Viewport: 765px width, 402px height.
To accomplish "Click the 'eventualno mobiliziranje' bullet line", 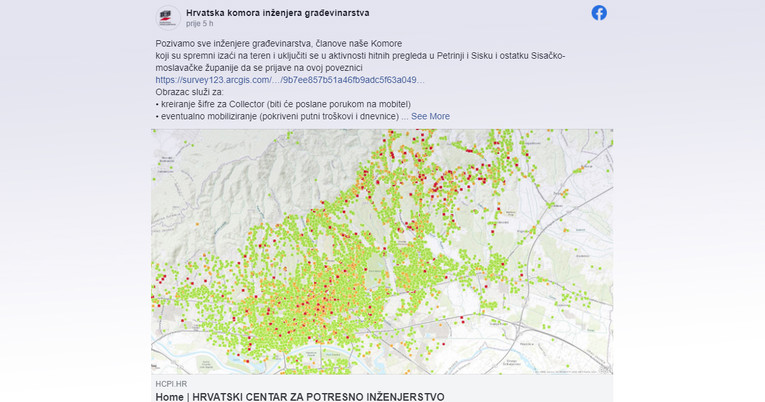I will pos(277,117).
